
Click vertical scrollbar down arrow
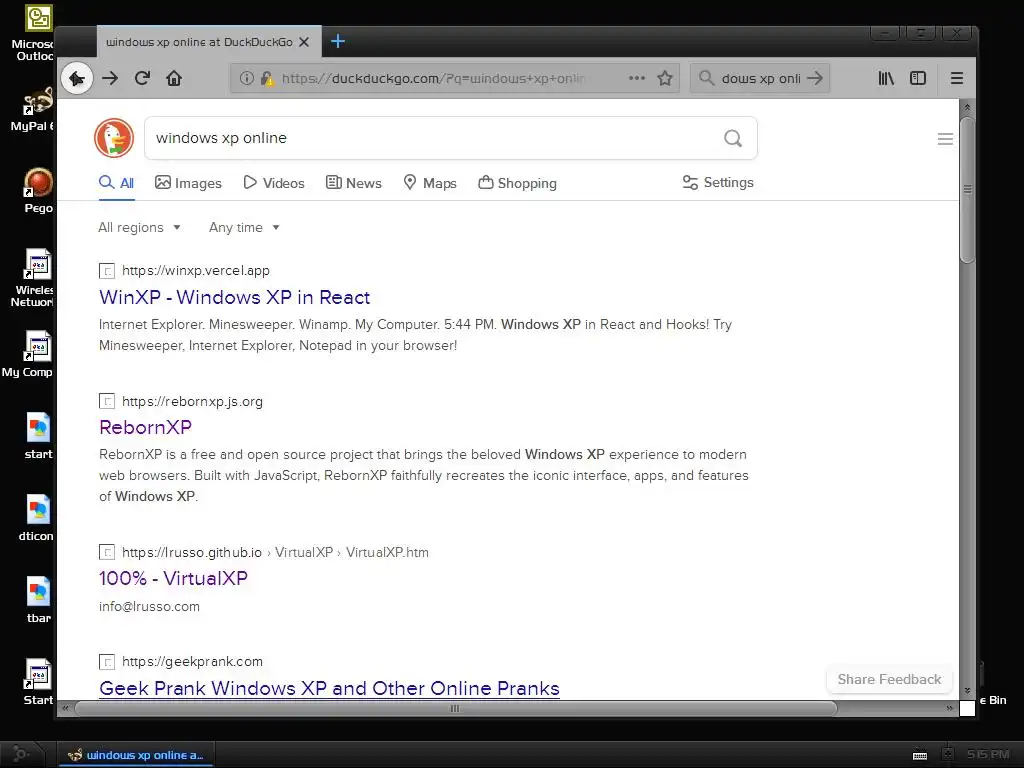[x=967, y=690]
